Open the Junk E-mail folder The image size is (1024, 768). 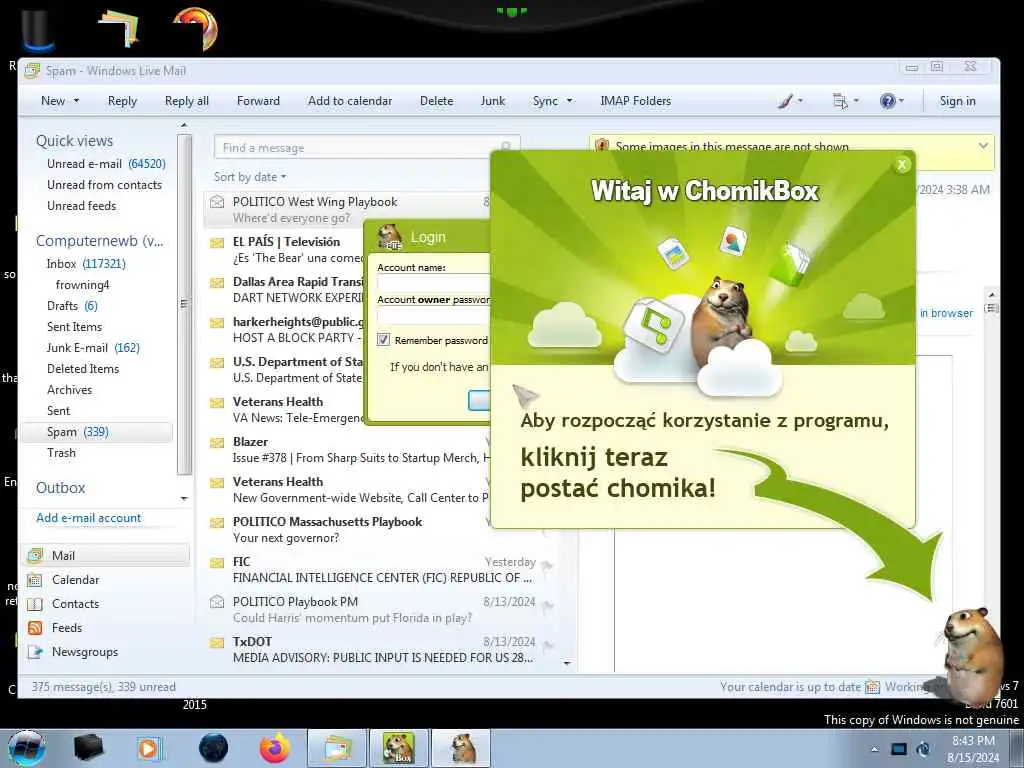[x=93, y=347]
